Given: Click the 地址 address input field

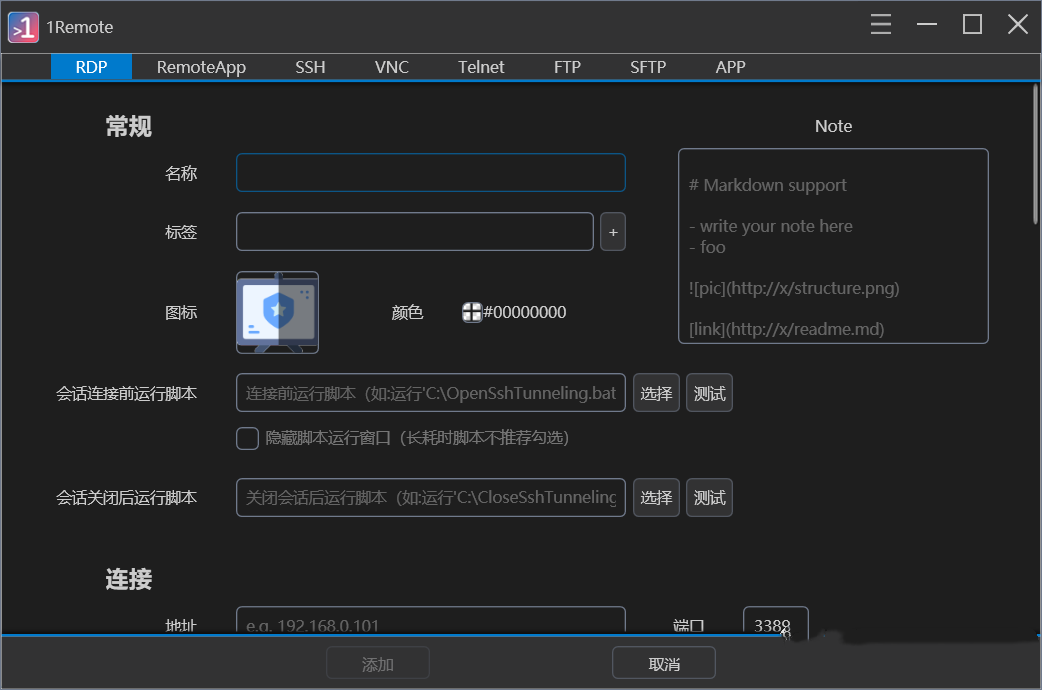Looking at the screenshot, I should (431, 621).
